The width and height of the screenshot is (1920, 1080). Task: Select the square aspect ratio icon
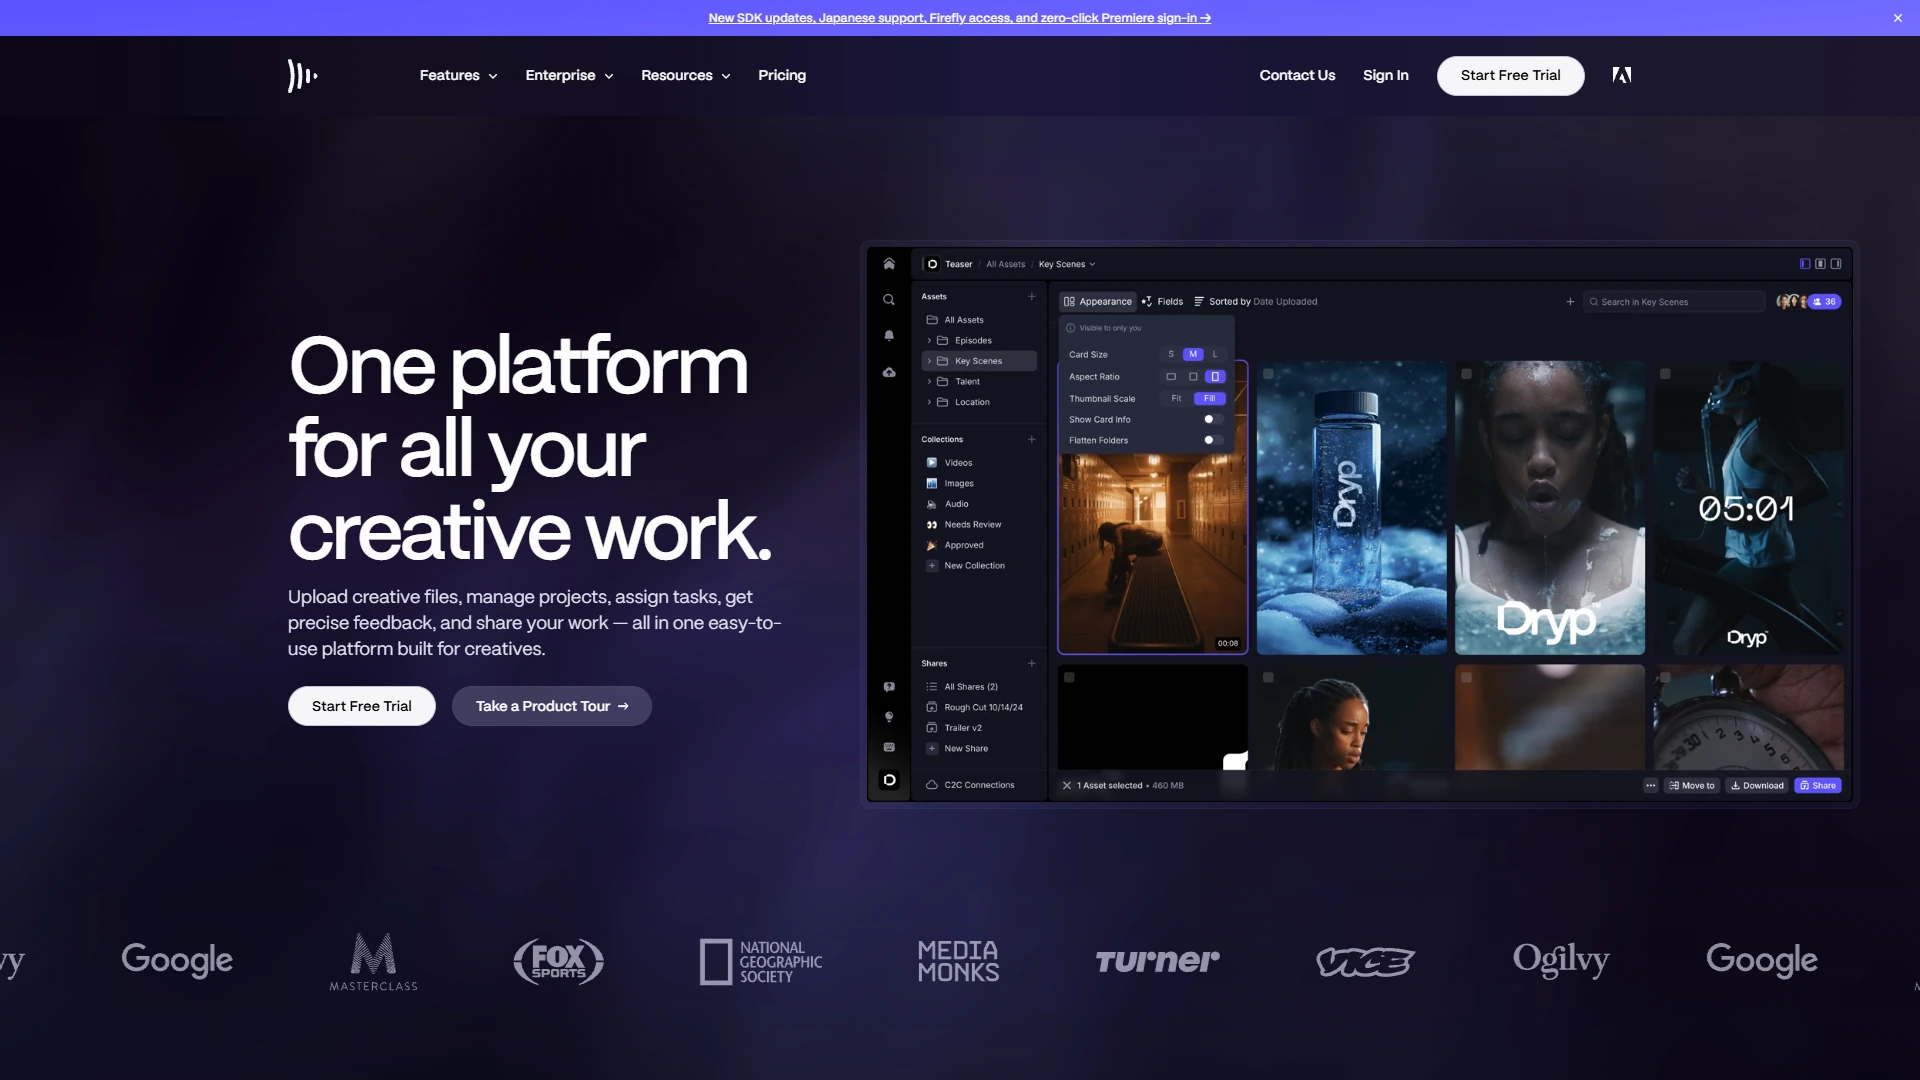[1193, 377]
